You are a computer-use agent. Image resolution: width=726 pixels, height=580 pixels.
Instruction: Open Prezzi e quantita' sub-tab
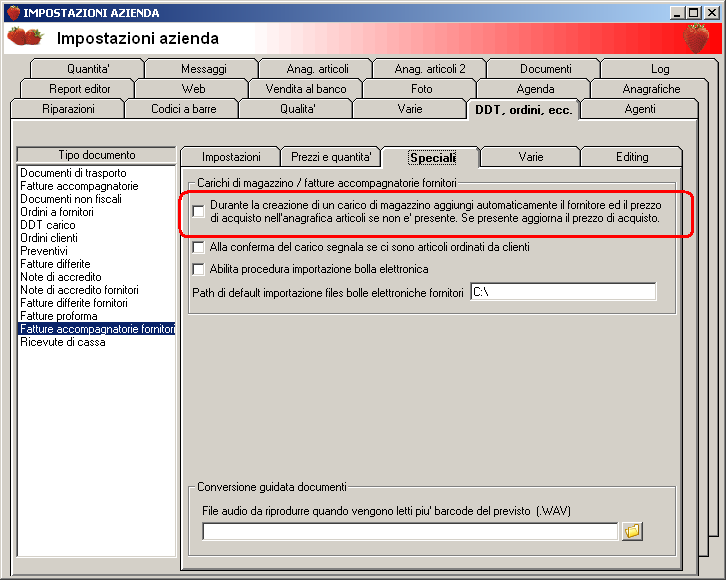coord(331,157)
